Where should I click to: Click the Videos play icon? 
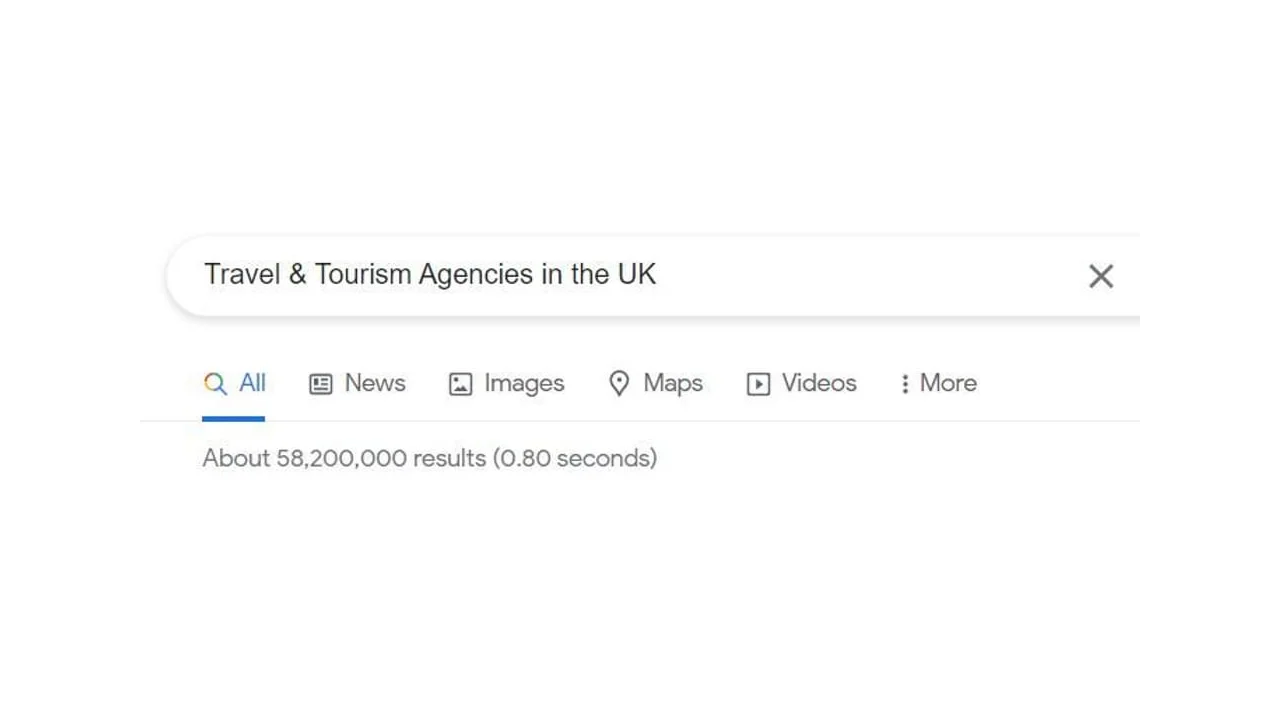tap(758, 384)
